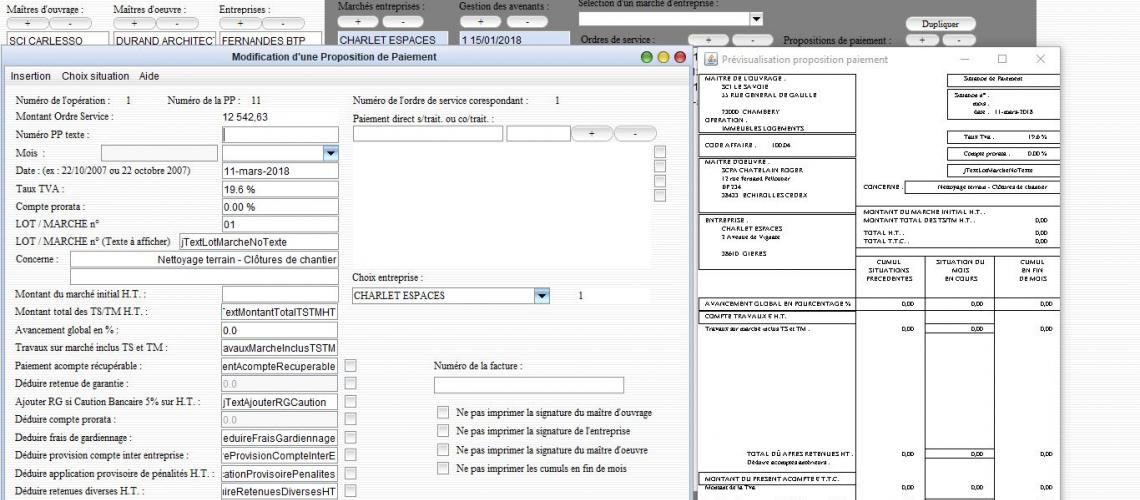Click the Numéro PP texte input field
The image size is (1140, 500).
point(280,134)
